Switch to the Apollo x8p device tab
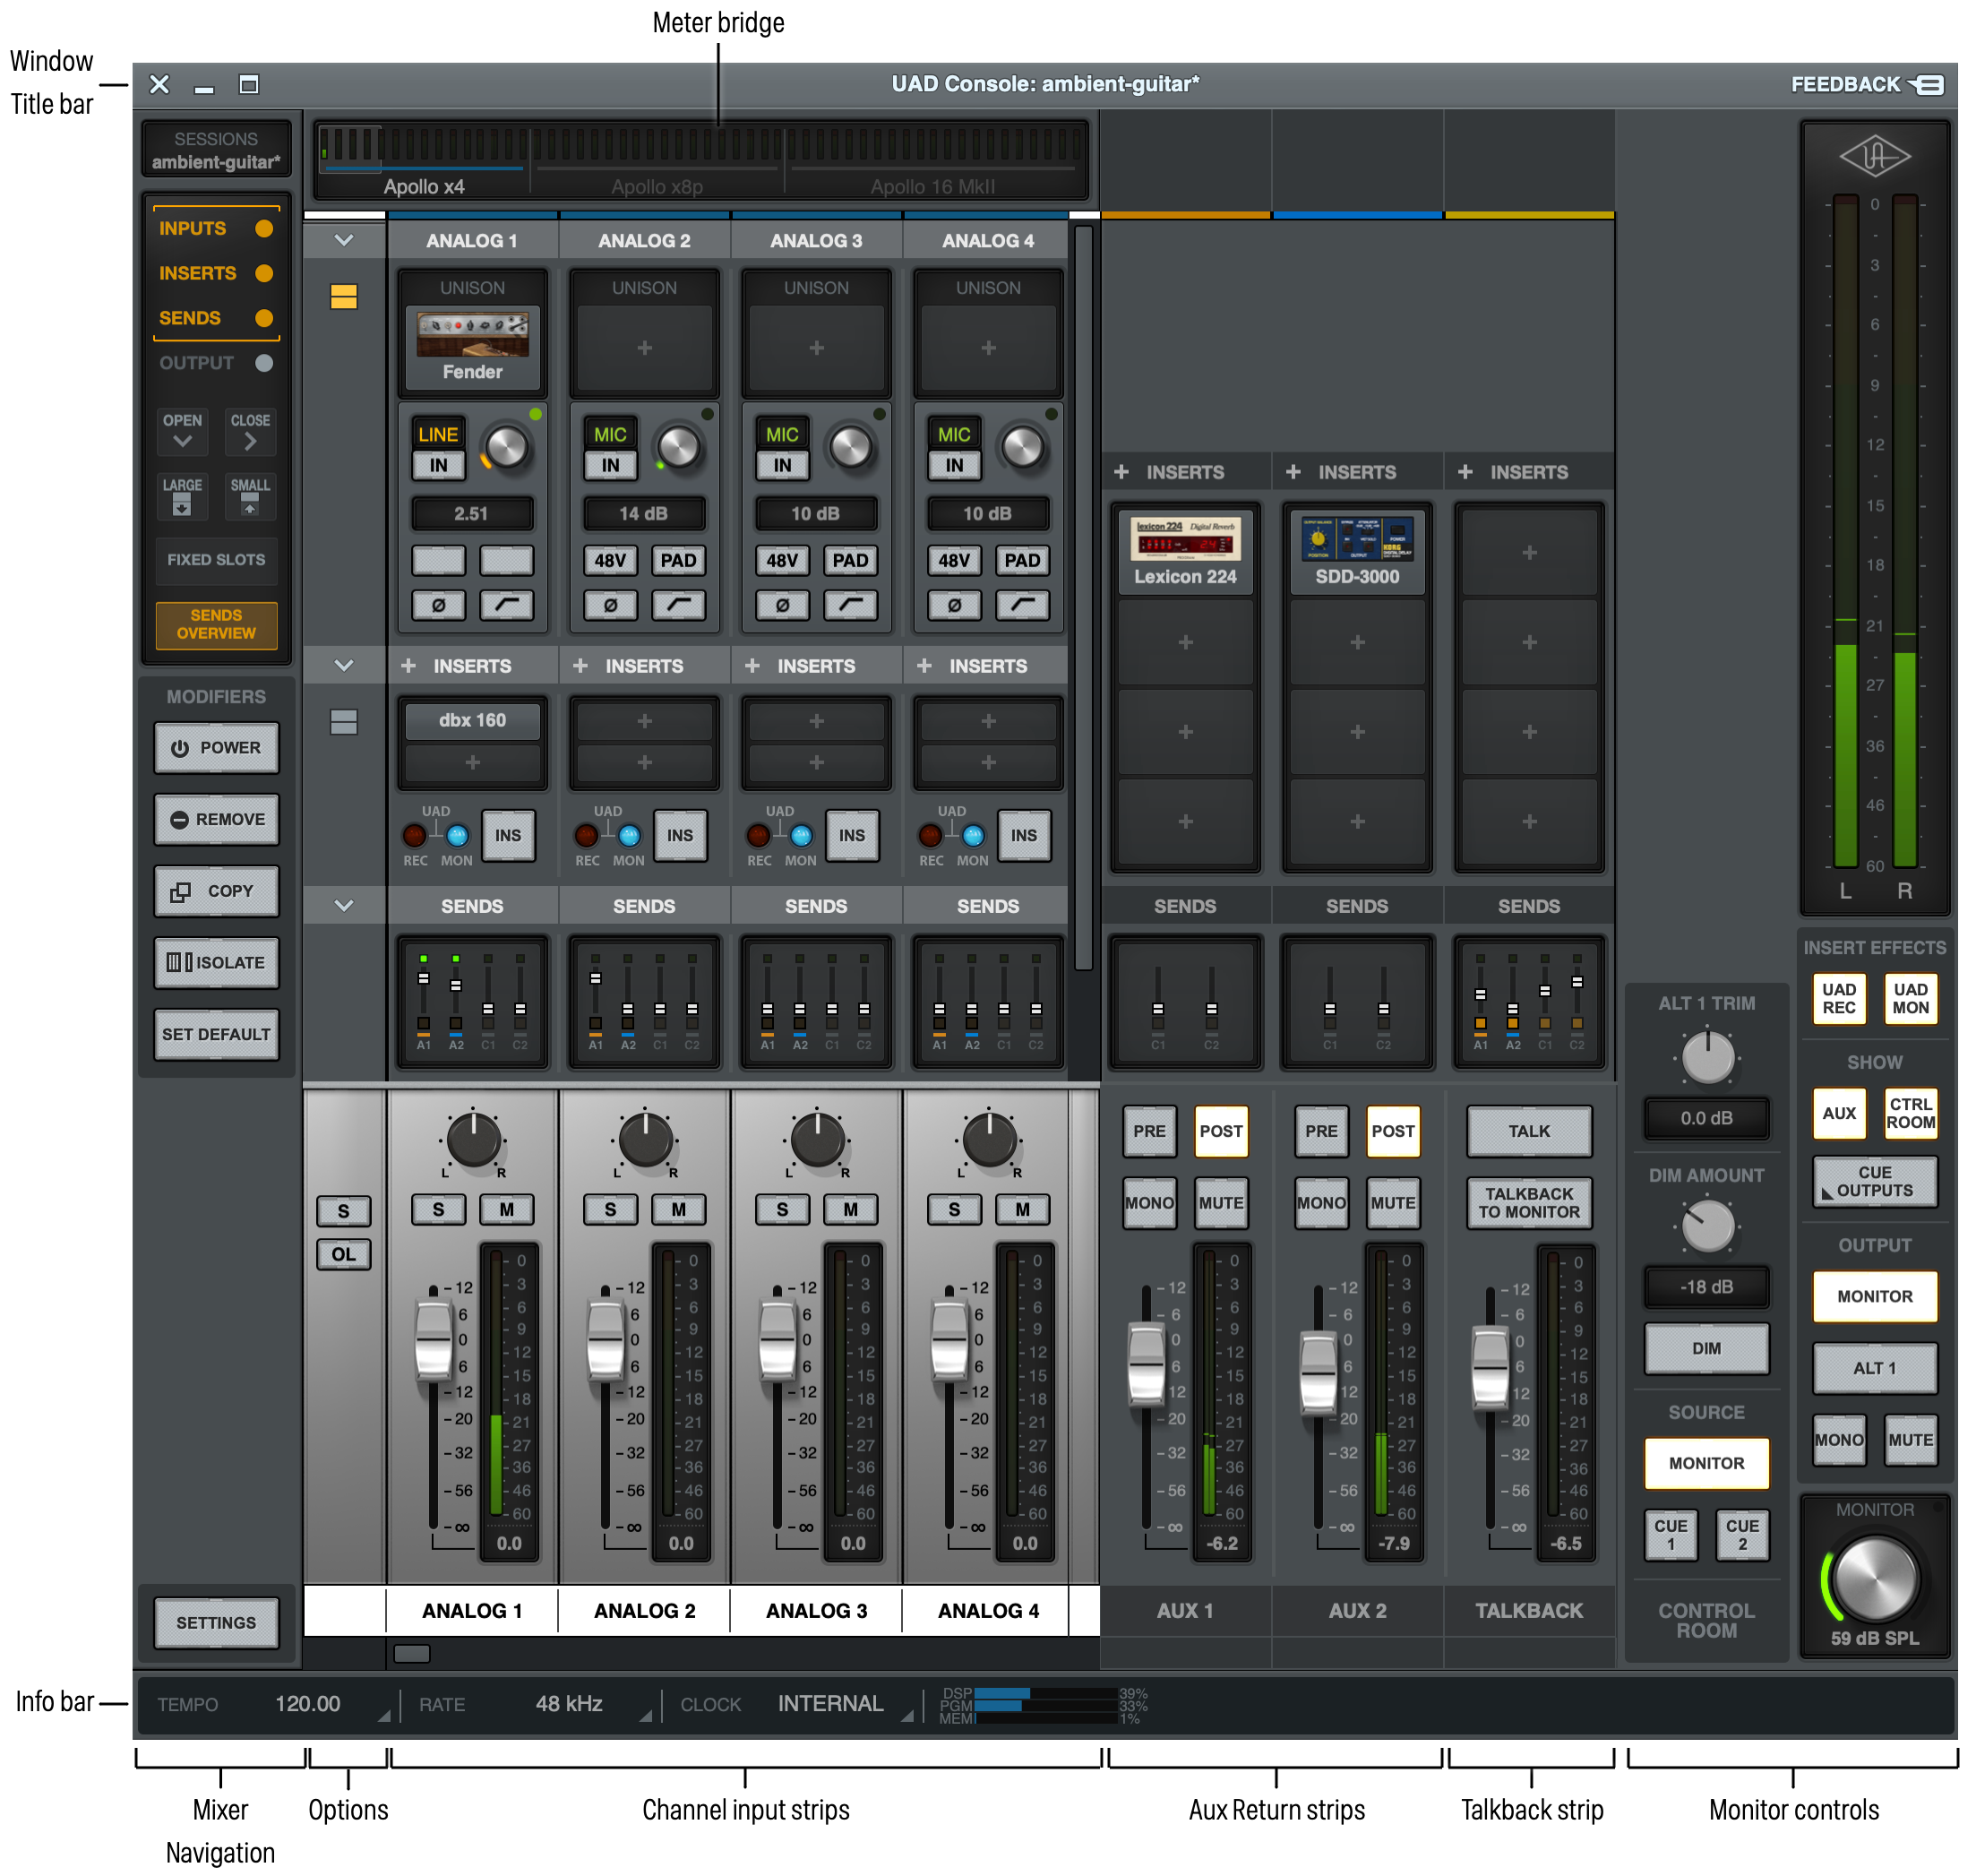Viewport: 1976px width, 1876px height. tap(657, 186)
